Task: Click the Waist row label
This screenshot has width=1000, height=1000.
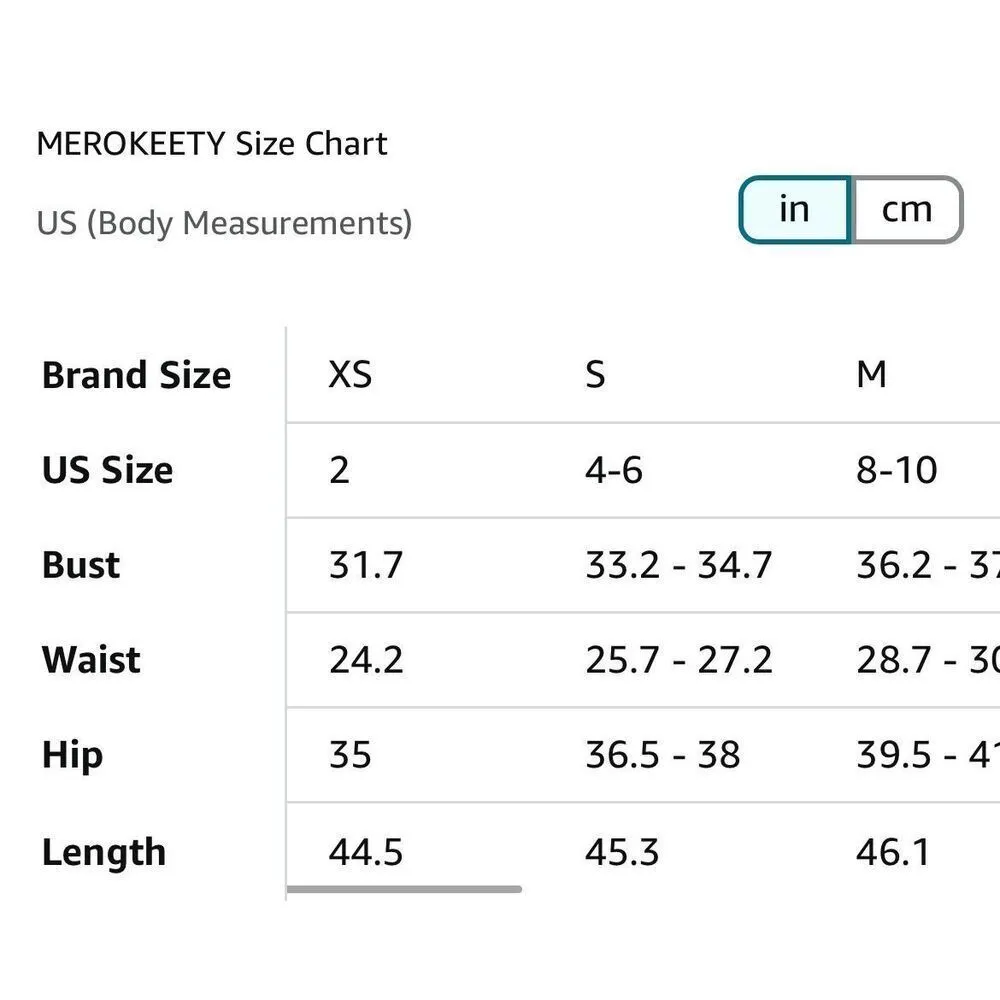Action: tap(91, 660)
